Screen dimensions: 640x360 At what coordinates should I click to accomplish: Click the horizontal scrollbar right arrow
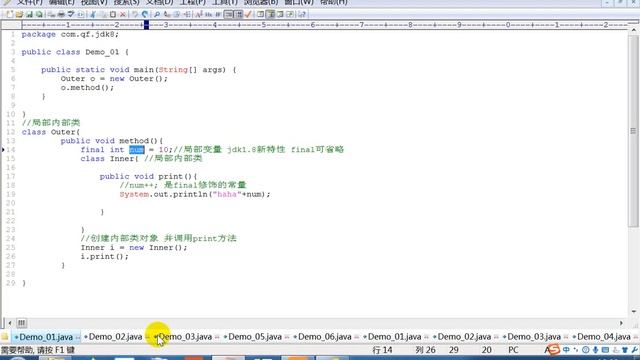click(621, 323)
